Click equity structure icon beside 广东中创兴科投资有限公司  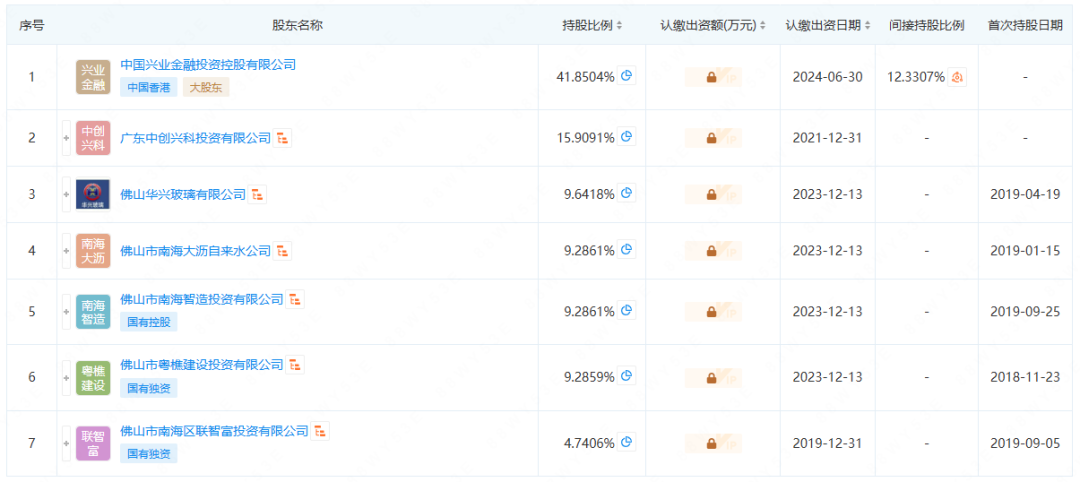point(283,138)
